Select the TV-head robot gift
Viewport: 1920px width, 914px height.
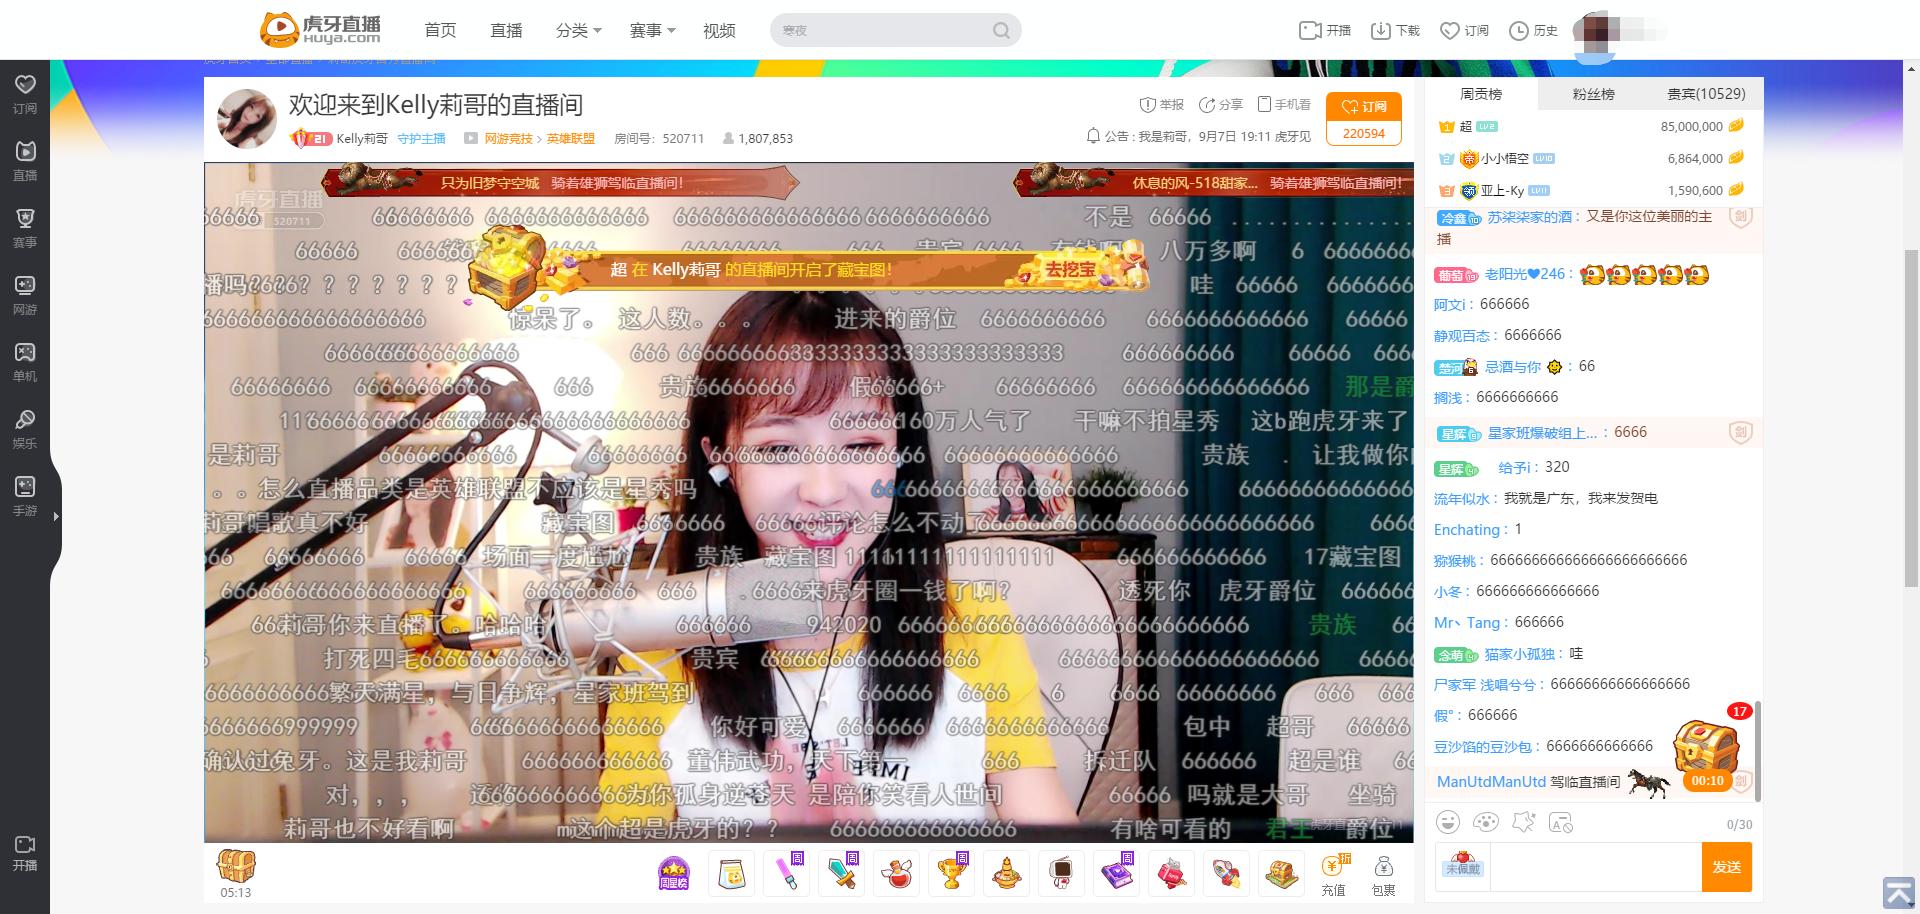pyautogui.click(x=1061, y=873)
